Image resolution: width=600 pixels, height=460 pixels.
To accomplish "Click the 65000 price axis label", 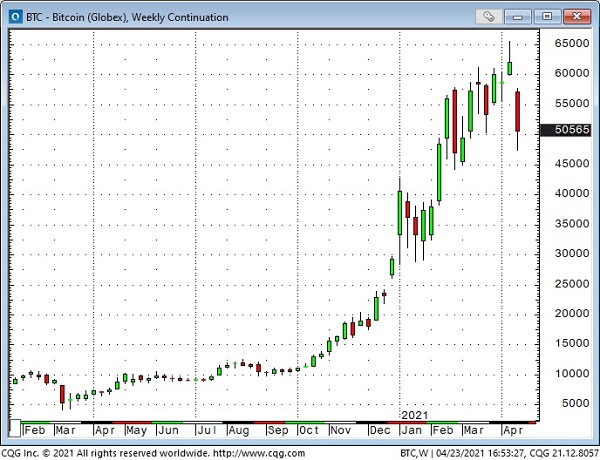I will pyautogui.click(x=572, y=43).
